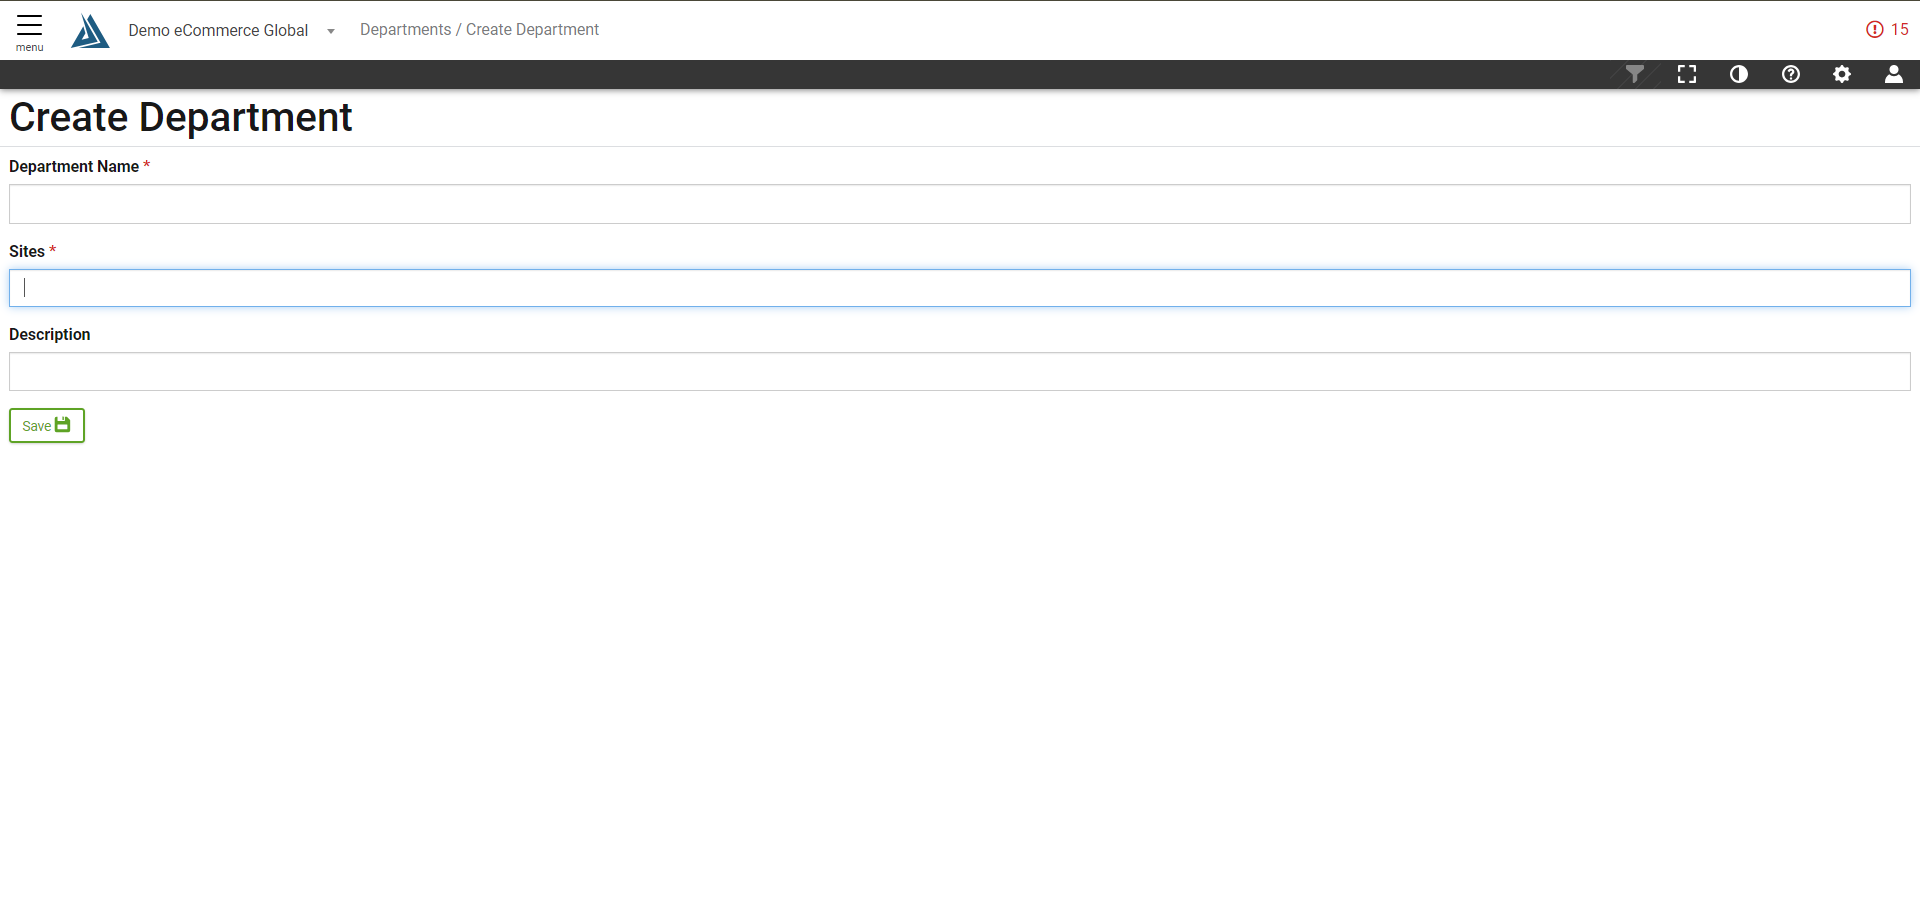
Task: Open the help question mark icon
Action: 1791,74
